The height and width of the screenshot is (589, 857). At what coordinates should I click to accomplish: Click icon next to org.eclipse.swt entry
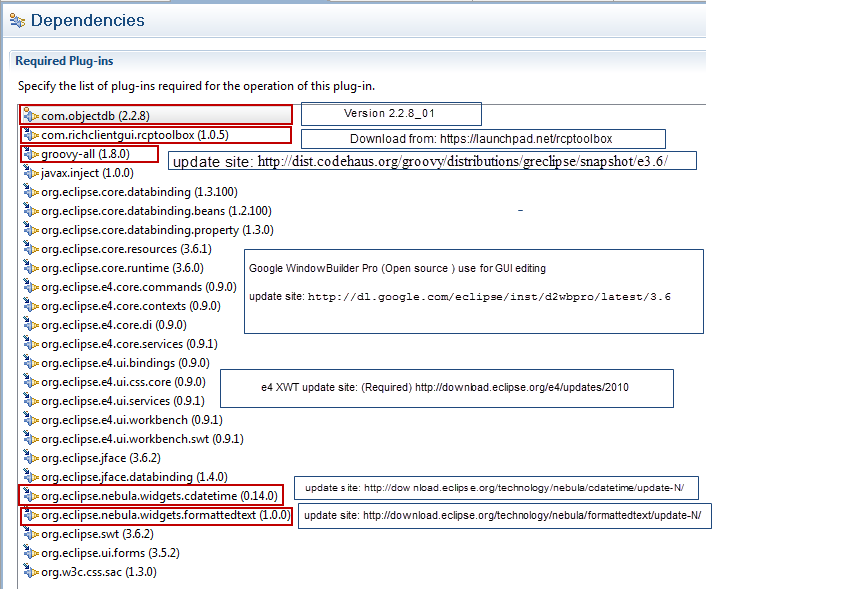(x=31, y=534)
